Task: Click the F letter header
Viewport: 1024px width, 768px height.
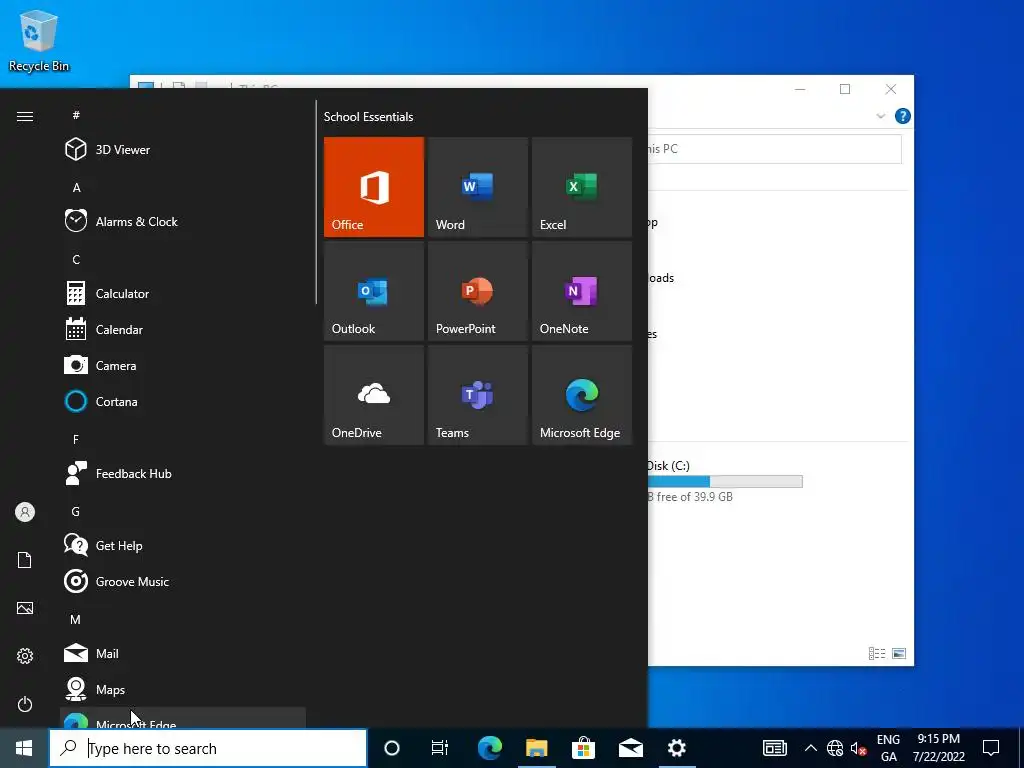Action: [x=76, y=440]
